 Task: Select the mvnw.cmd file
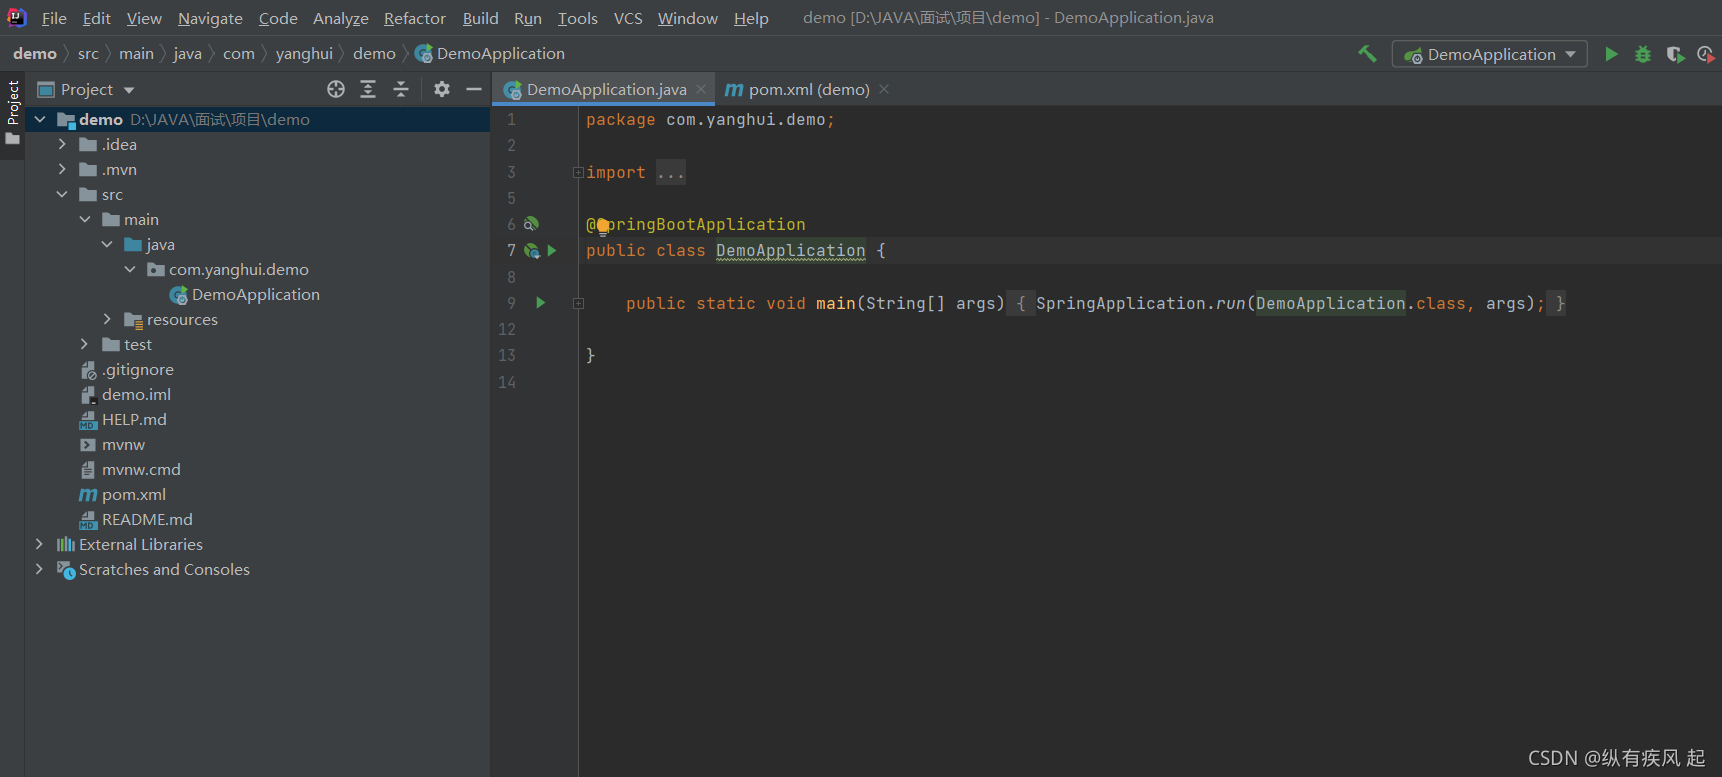click(141, 469)
